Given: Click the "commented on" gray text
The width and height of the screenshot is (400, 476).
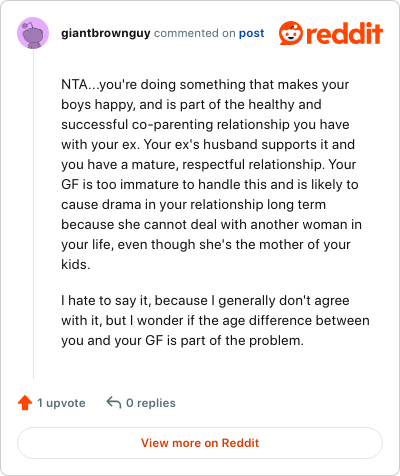Looking at the screenshot, I should (x=195, y=33).
